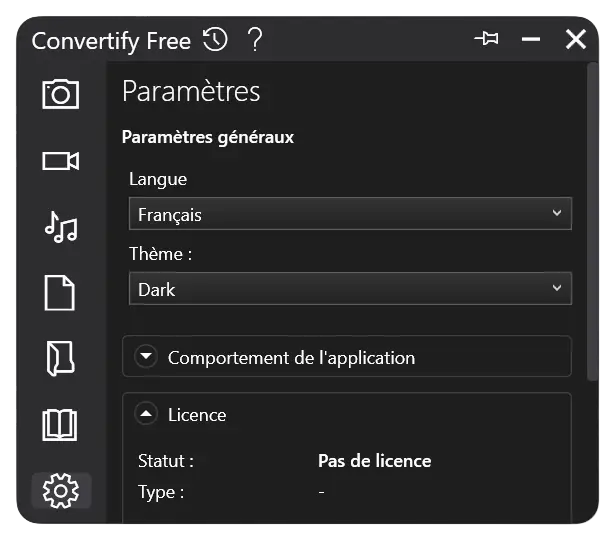
Task: Open the conversion history clock icon
Action: (215, 40)
